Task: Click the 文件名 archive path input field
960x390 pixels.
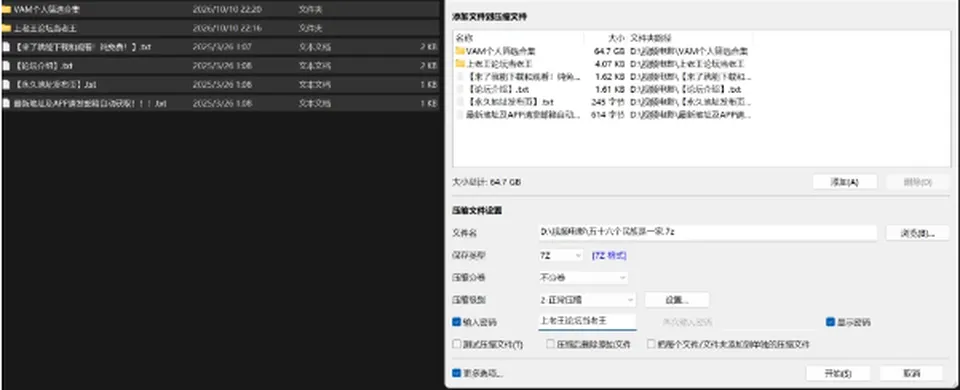Action: click(708, 233)
